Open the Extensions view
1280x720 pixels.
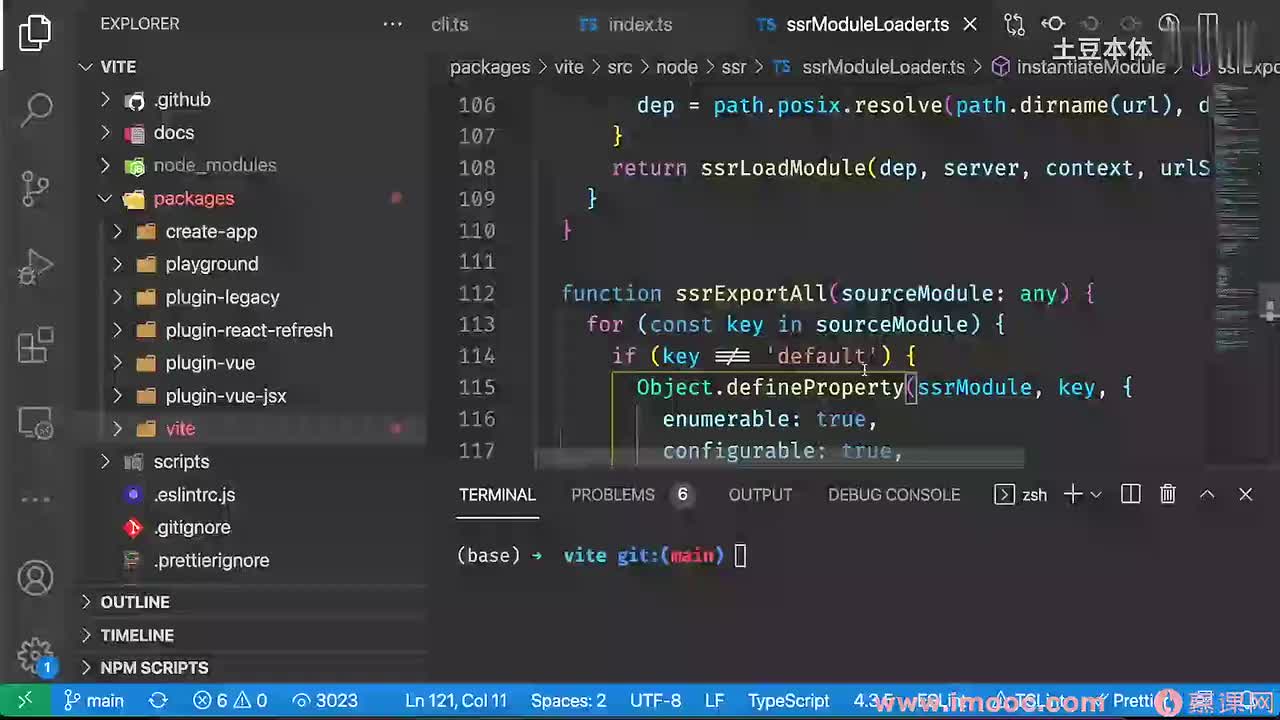[x=36, y=346]
